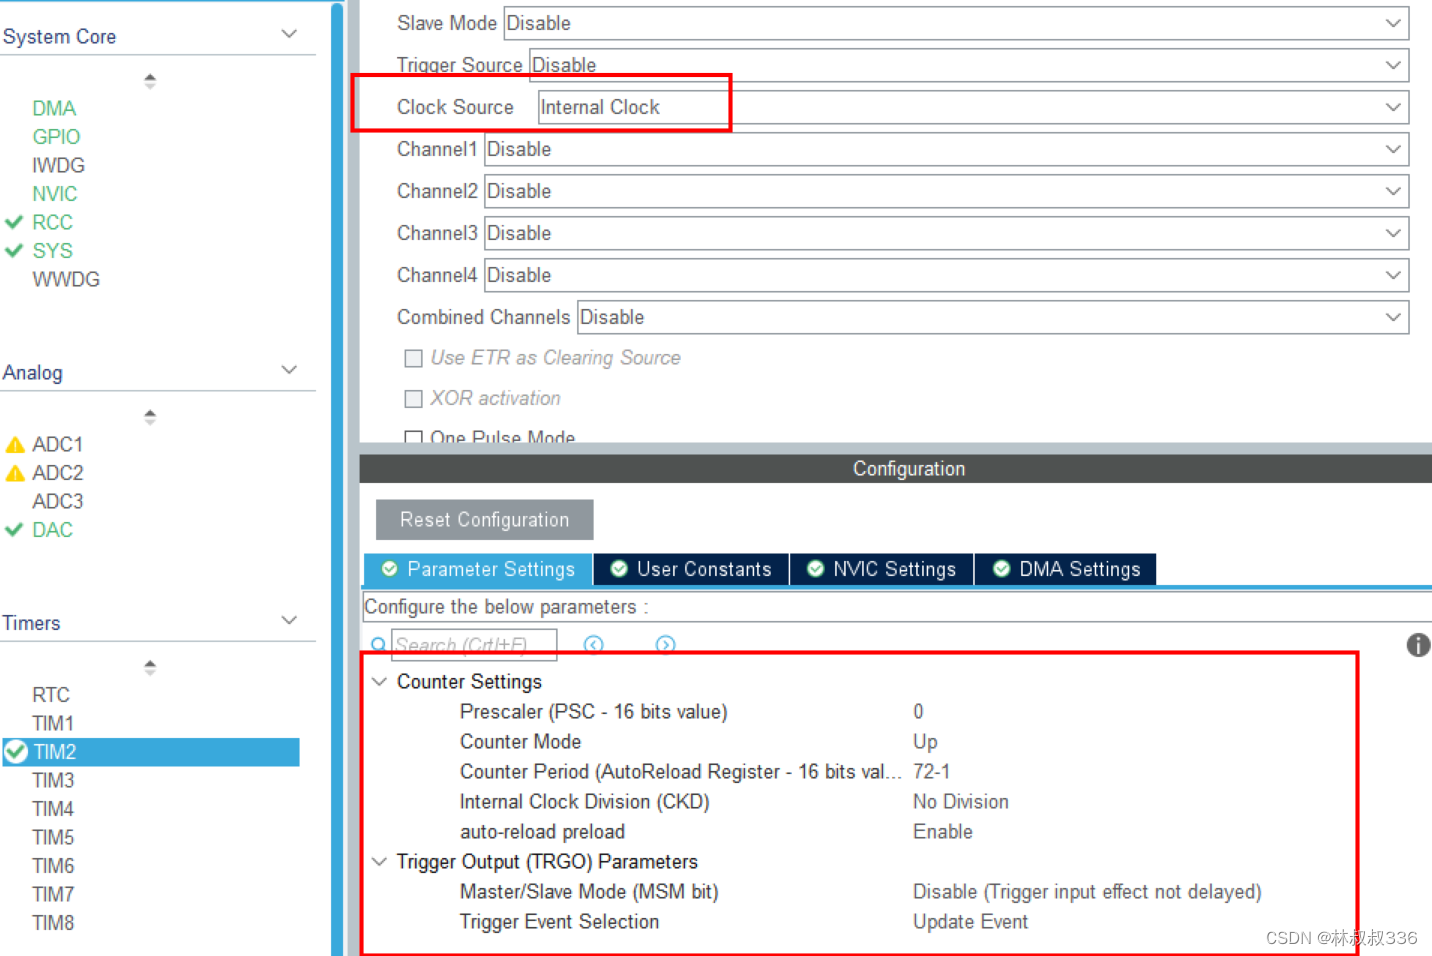
Task: Select TIM2 in the Timers list
Action: tap(150, 752)
